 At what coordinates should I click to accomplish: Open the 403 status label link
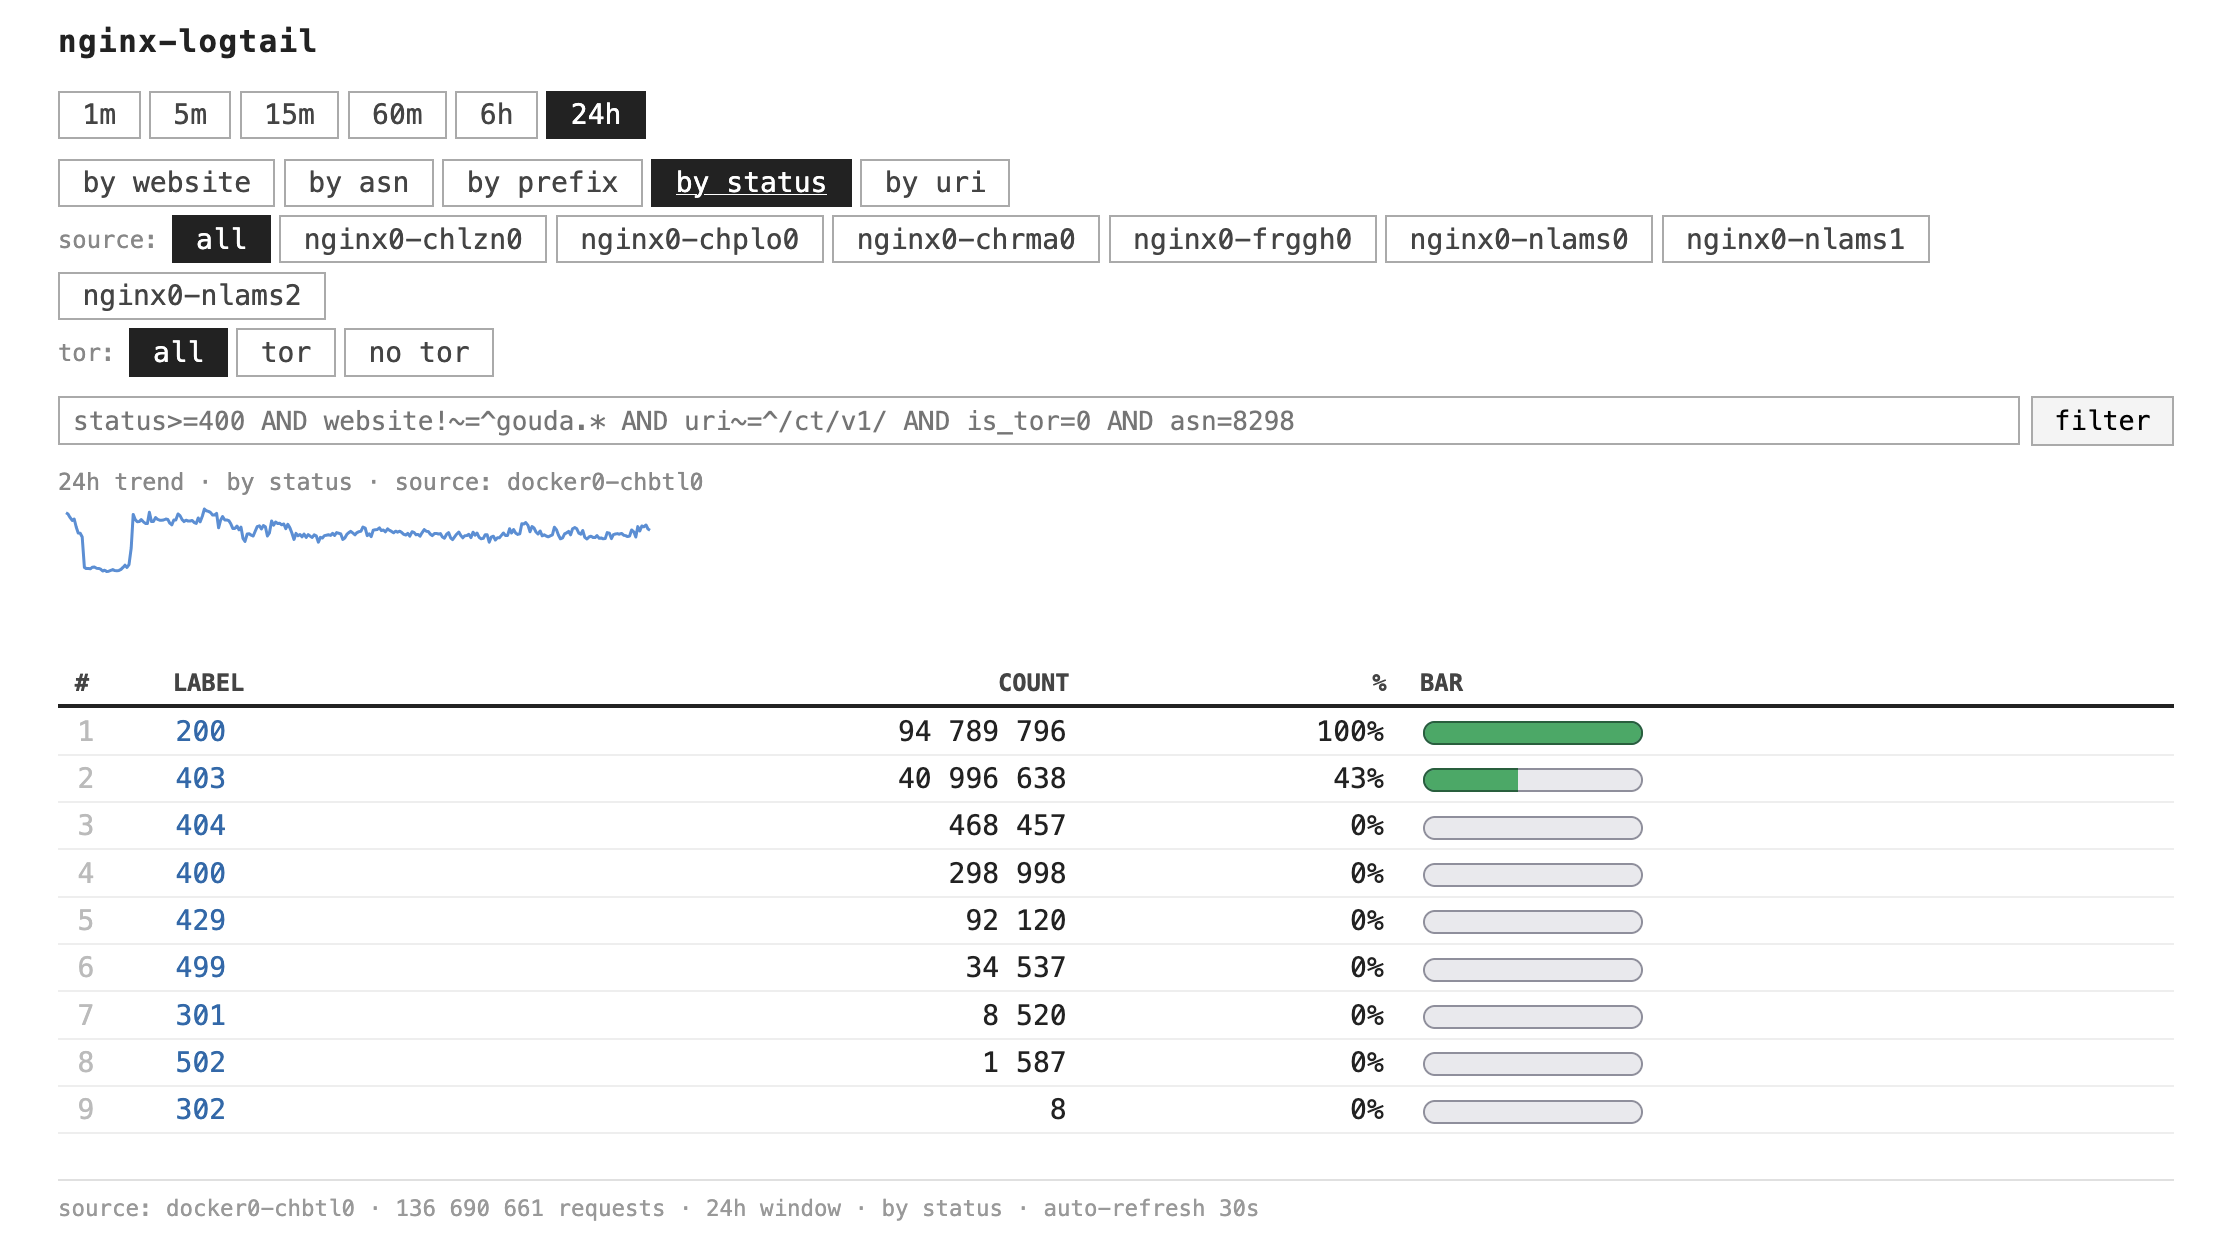pyautogui.click(x=200, y=779)
